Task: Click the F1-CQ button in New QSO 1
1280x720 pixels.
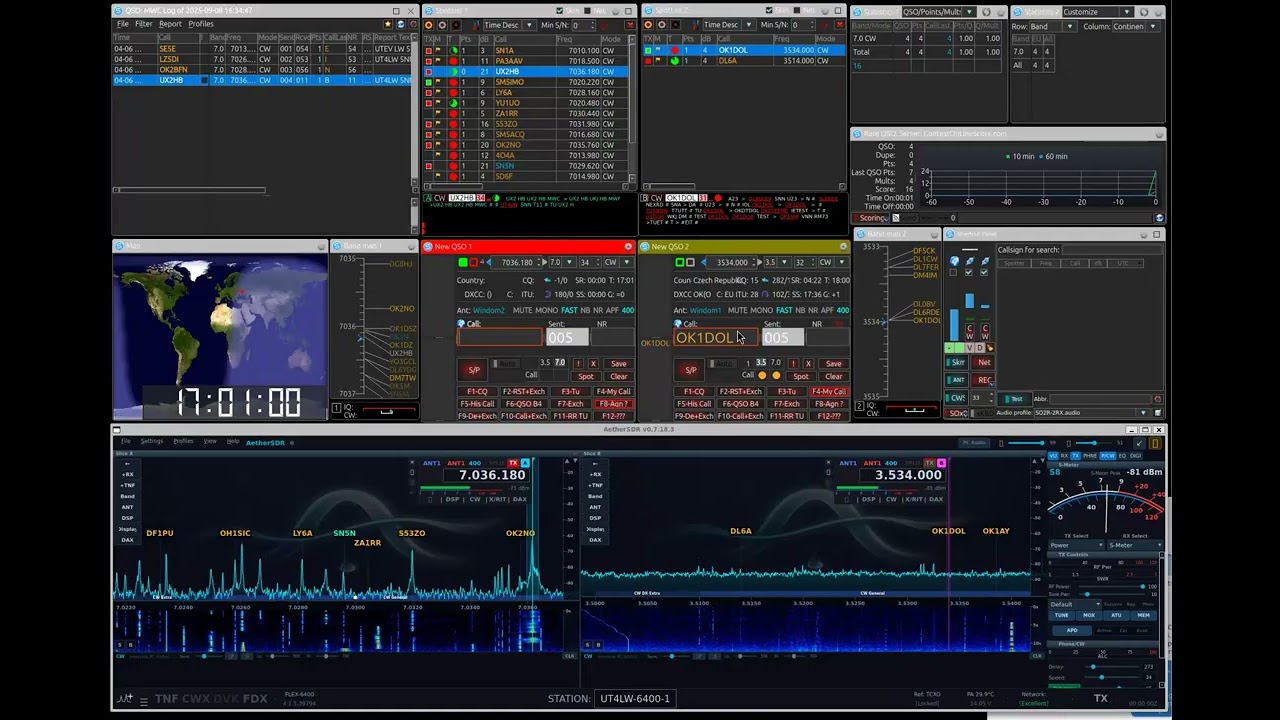Action: tap(478, 392)
